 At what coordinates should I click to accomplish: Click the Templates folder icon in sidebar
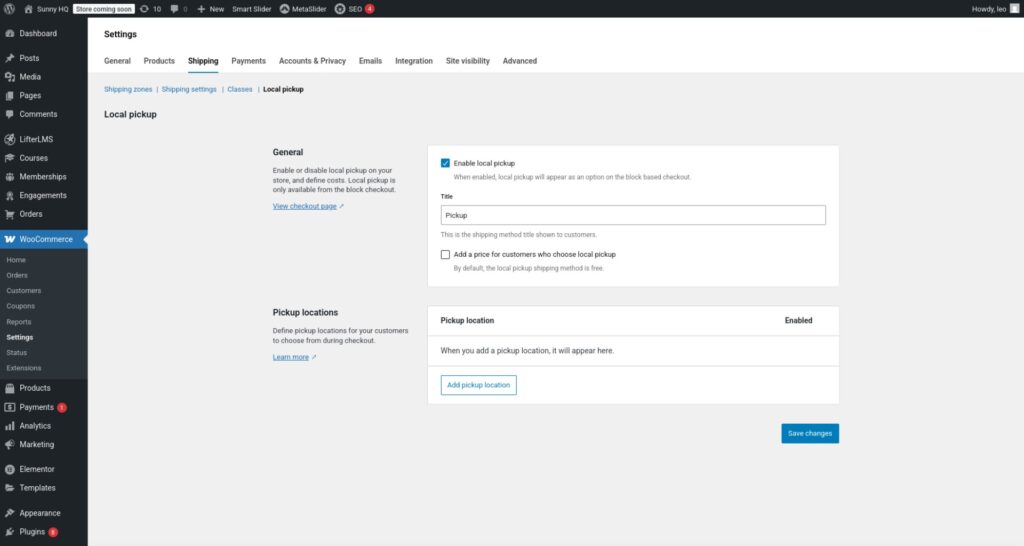pos(10,488)
